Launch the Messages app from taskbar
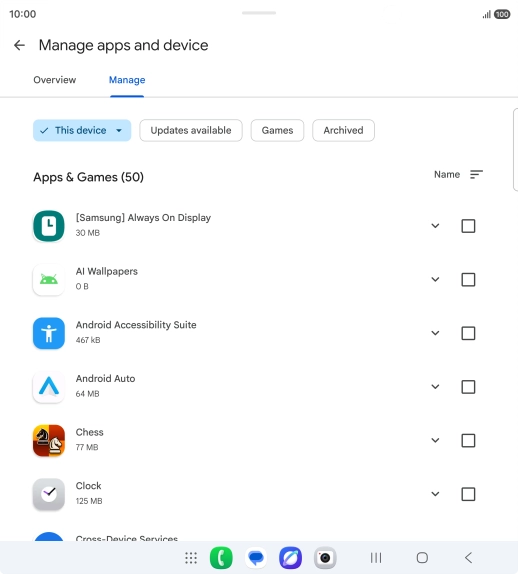 [256, 558]
